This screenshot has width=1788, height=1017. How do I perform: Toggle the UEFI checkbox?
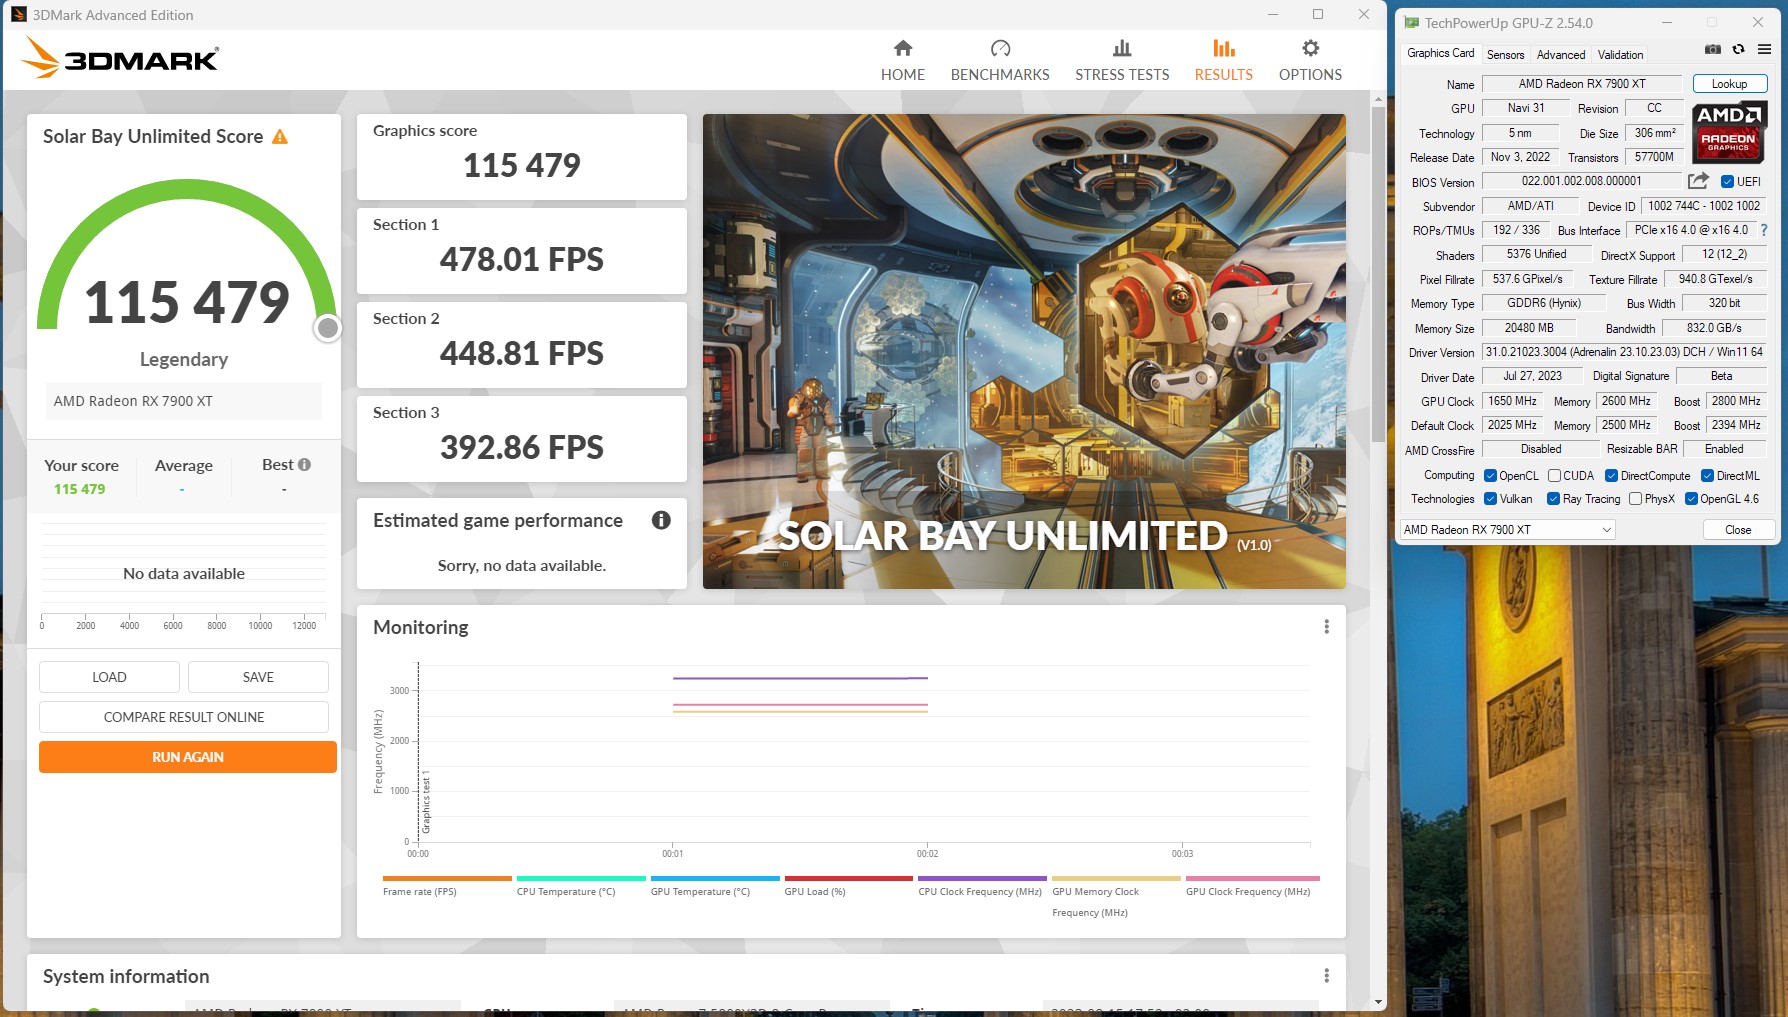tap(1727, 181)
